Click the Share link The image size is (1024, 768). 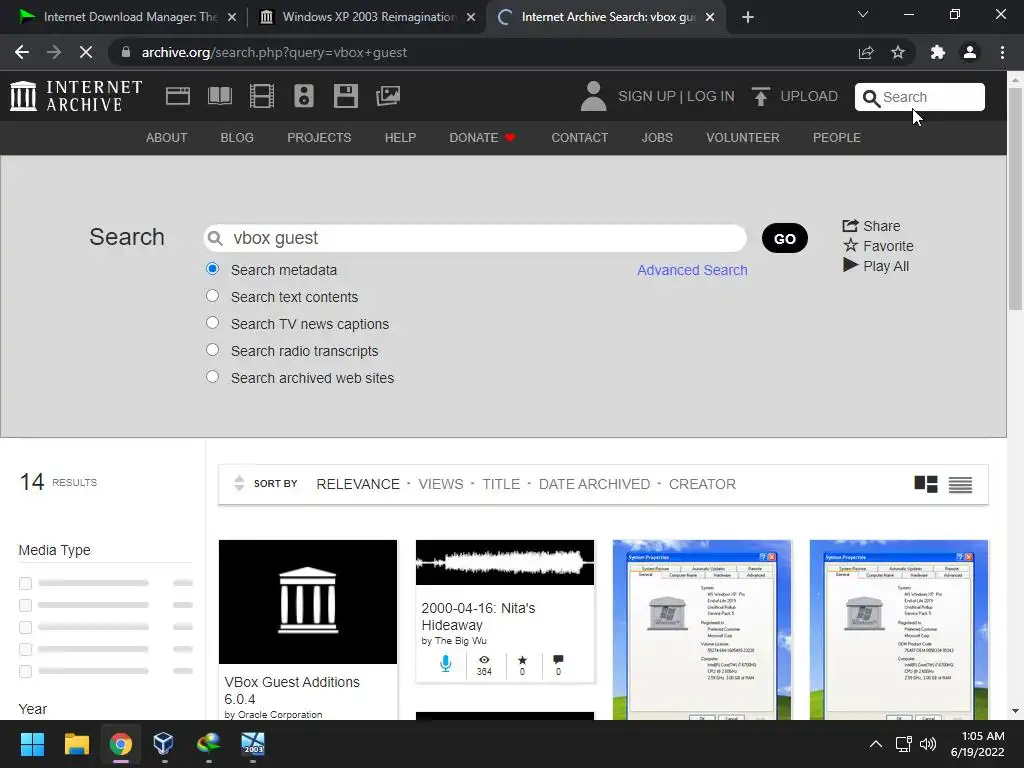pos(871,226)
